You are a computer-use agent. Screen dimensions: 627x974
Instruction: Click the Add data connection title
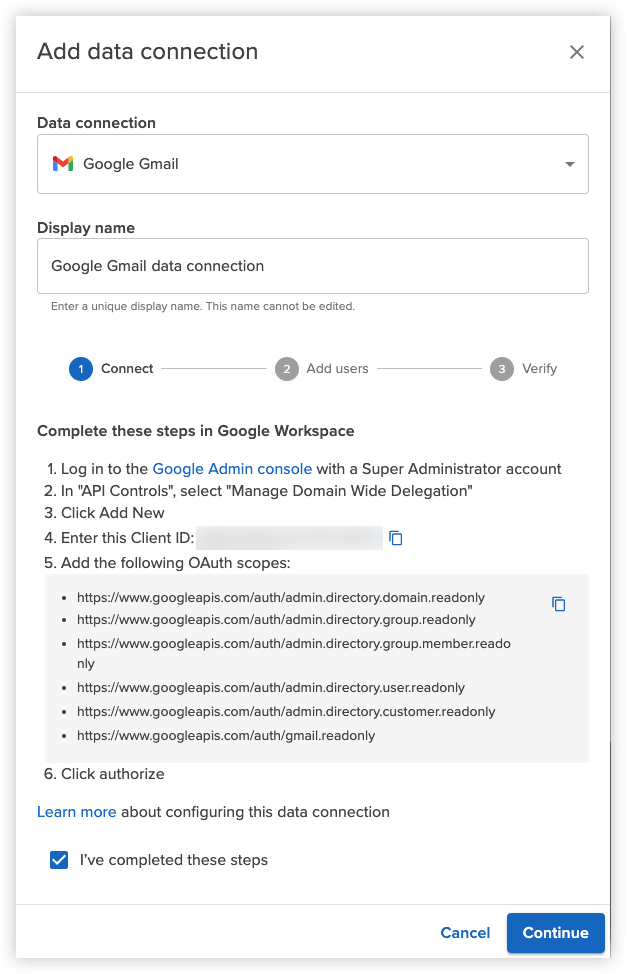point(148,52)
